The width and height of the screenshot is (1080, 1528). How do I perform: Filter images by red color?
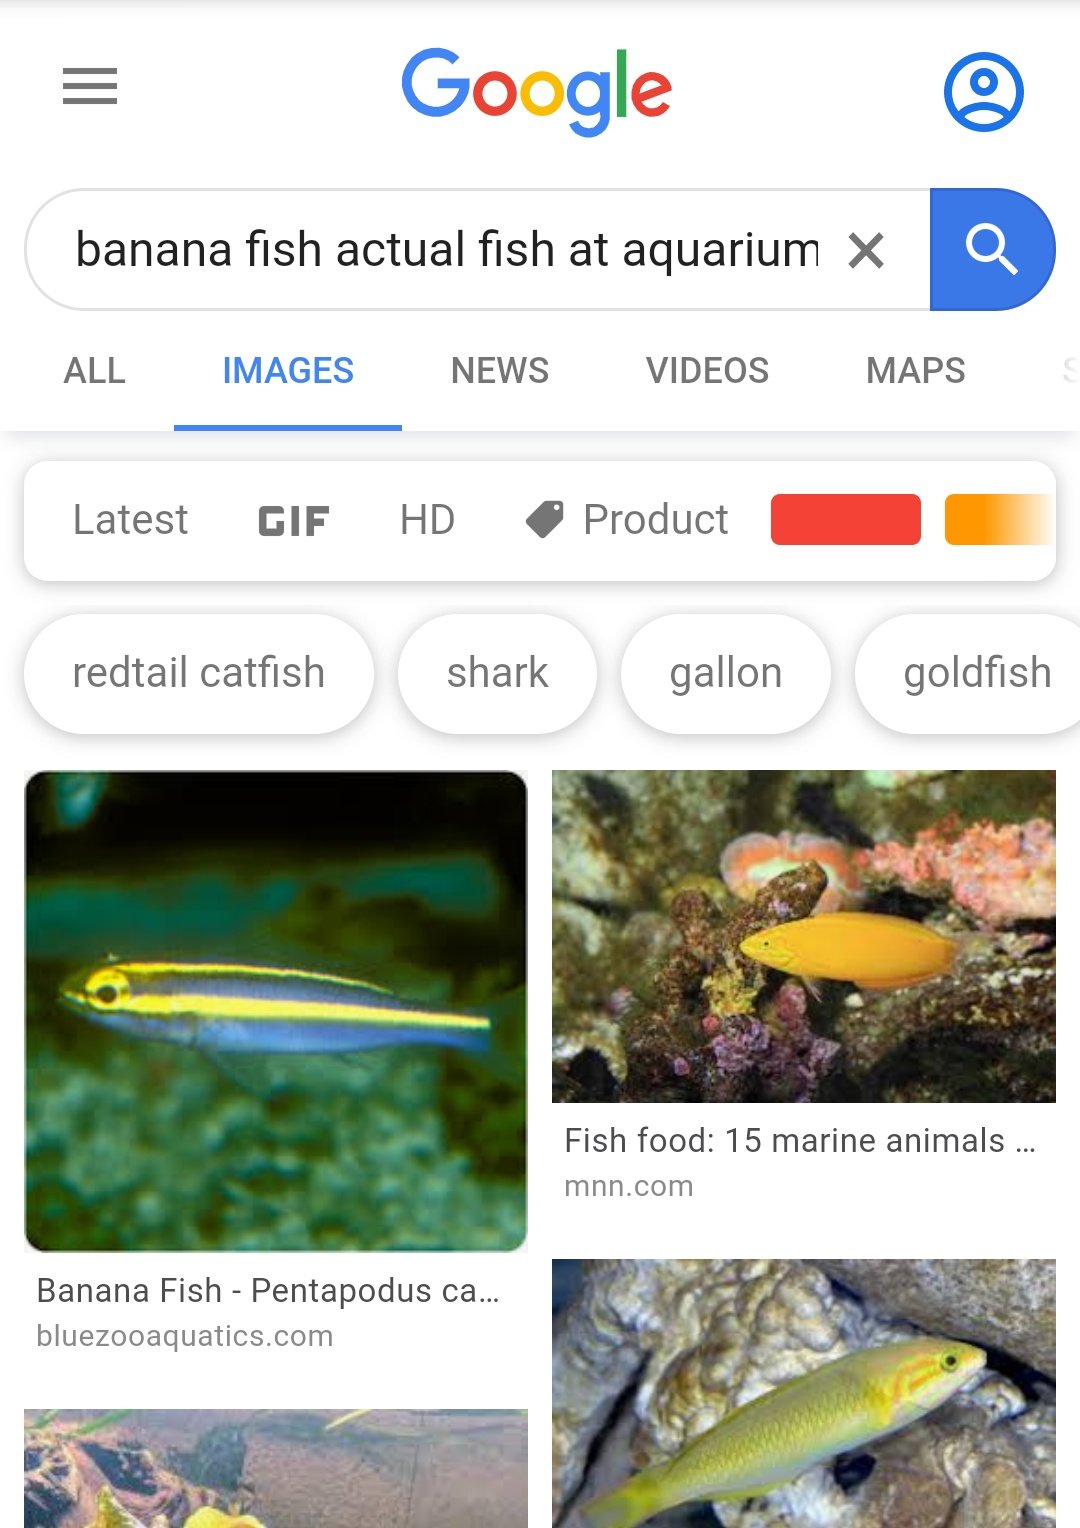[x=846, y=520]
